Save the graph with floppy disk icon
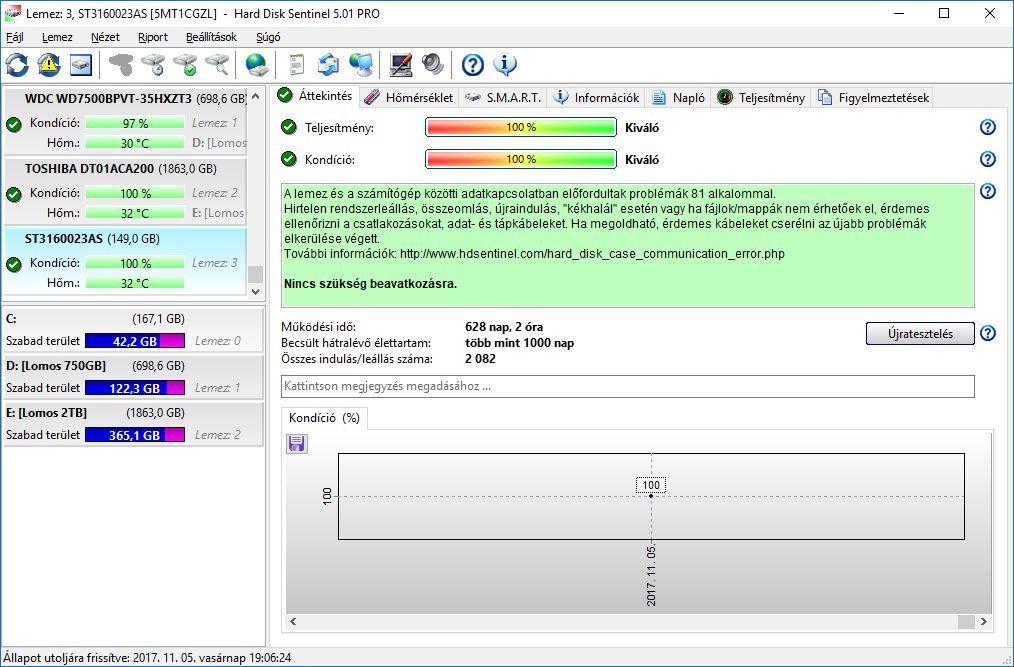 [x=297, y=443]
